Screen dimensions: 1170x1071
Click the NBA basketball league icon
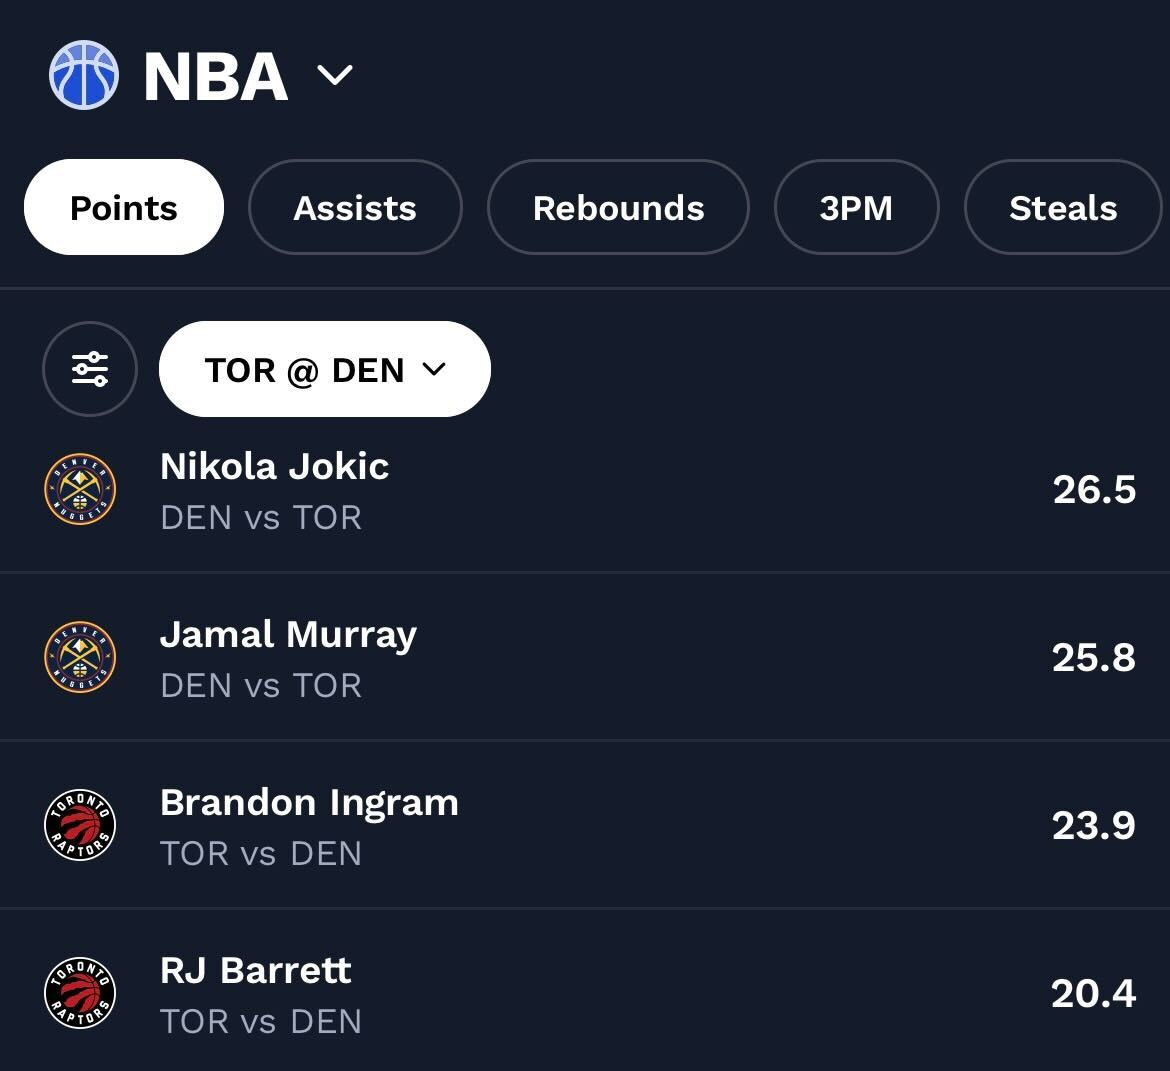coord(84,75)
